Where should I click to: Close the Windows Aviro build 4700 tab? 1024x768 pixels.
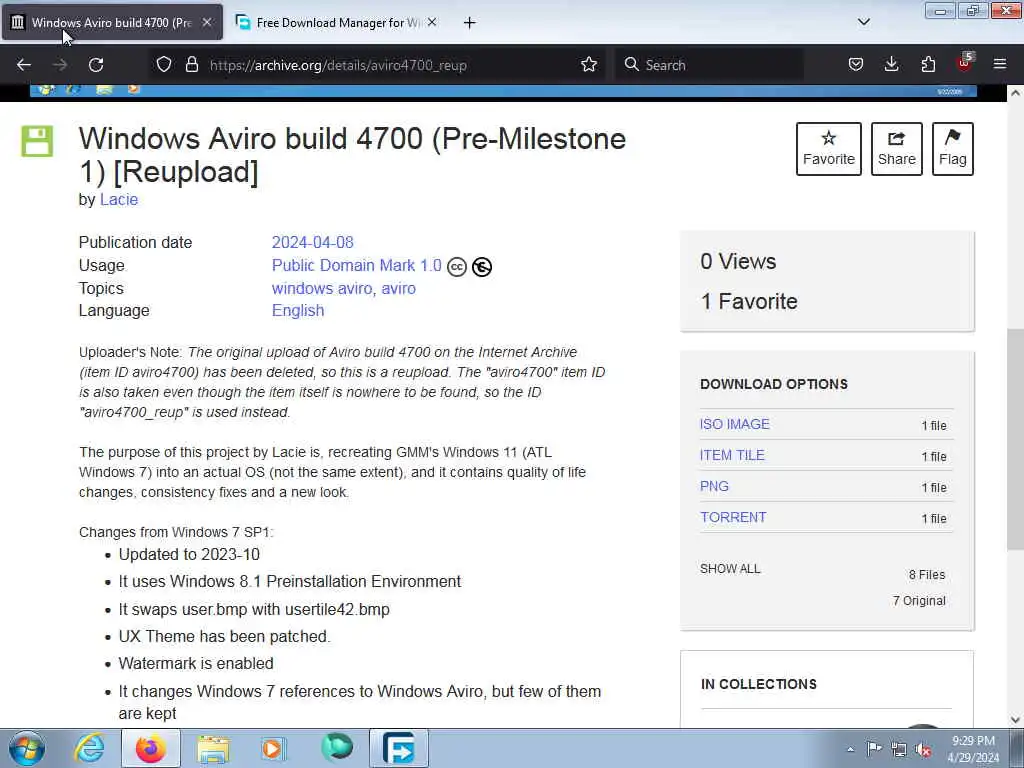coord(206,22)
